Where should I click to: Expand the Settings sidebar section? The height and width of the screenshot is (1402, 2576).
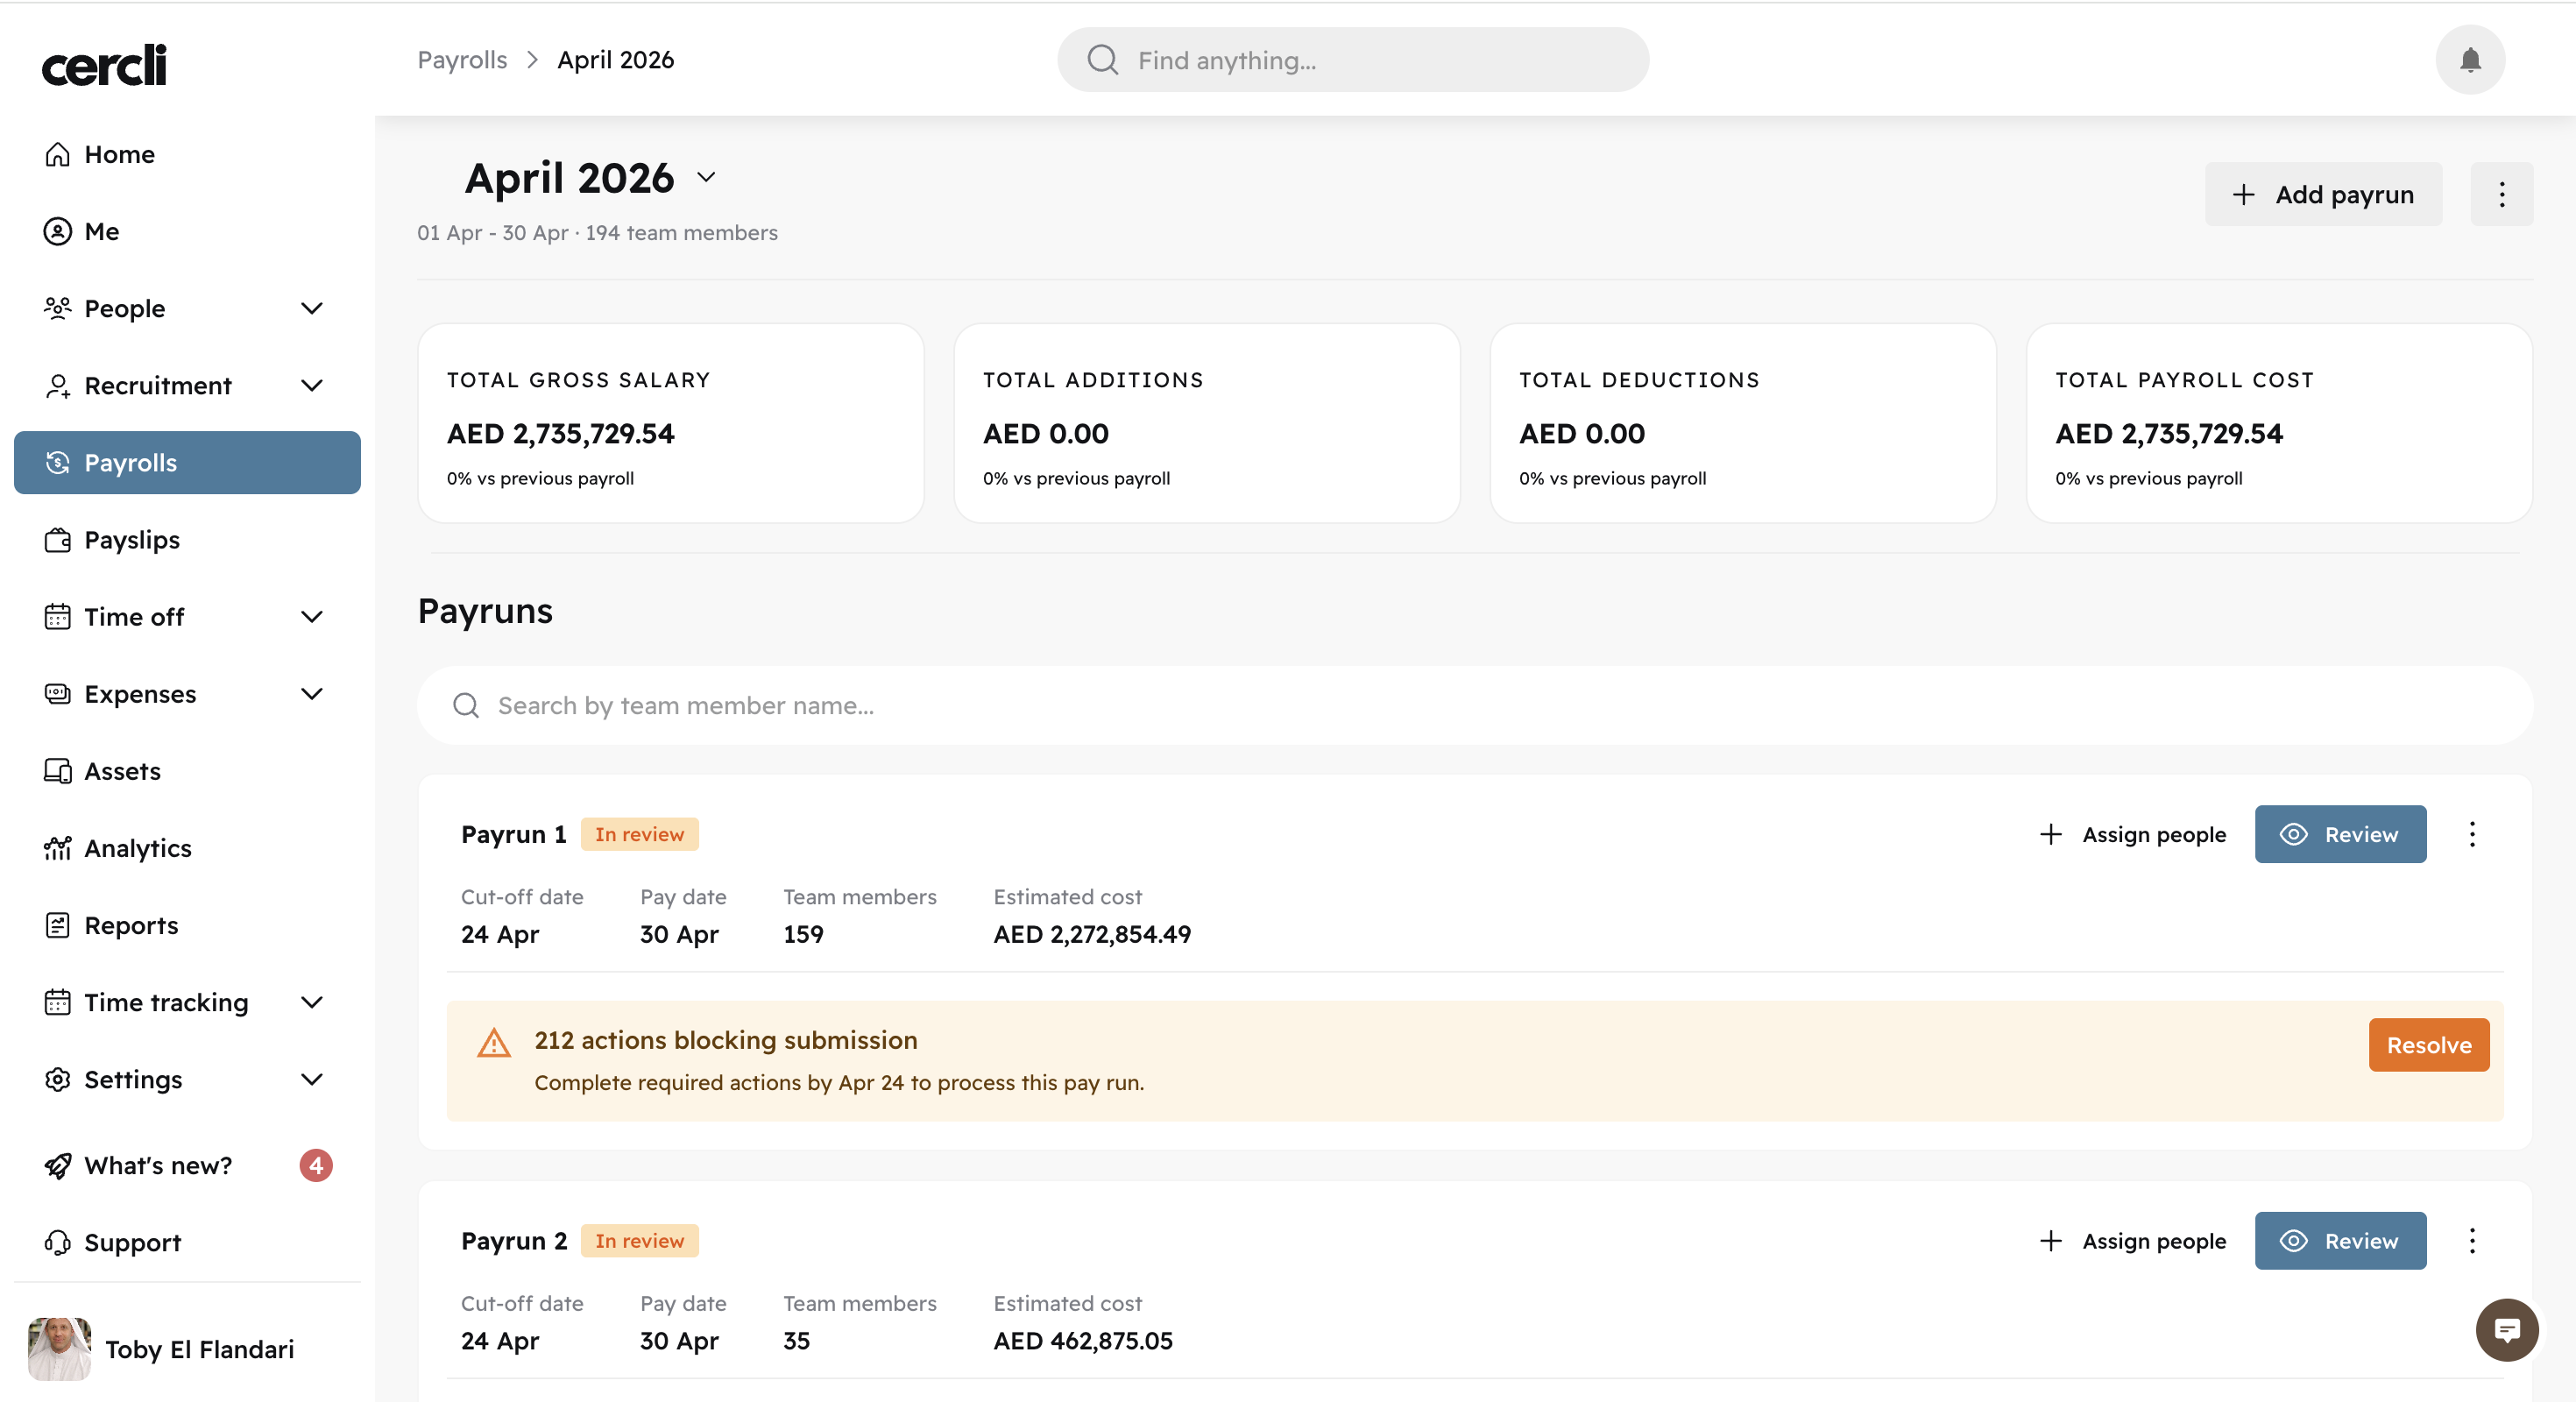coord(311,1079)
